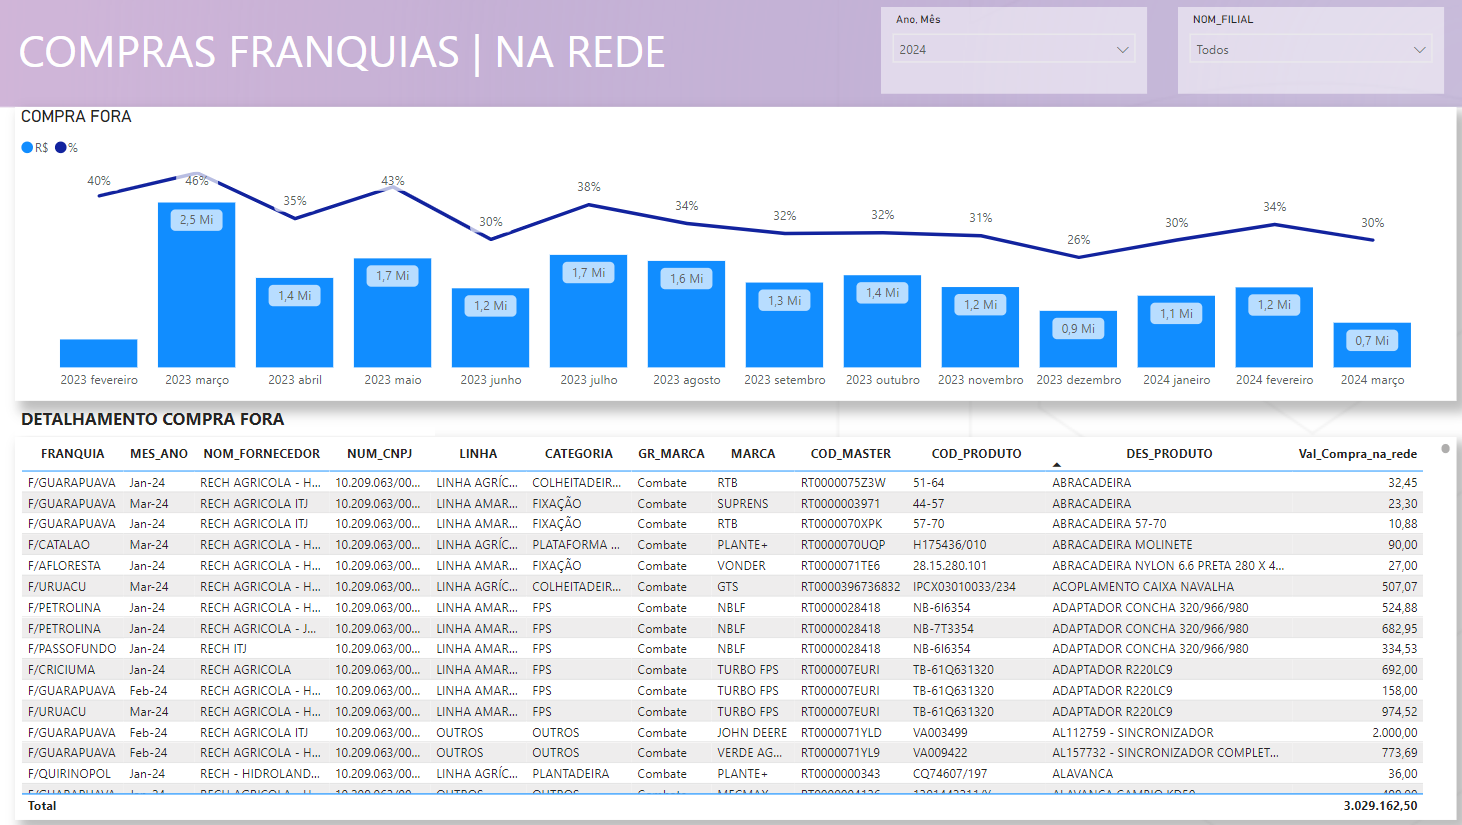Image resolution: width=1462 pixels, height=825 pixels.
Task: Select the 2023 agosto bar
Action: [686, 314]
